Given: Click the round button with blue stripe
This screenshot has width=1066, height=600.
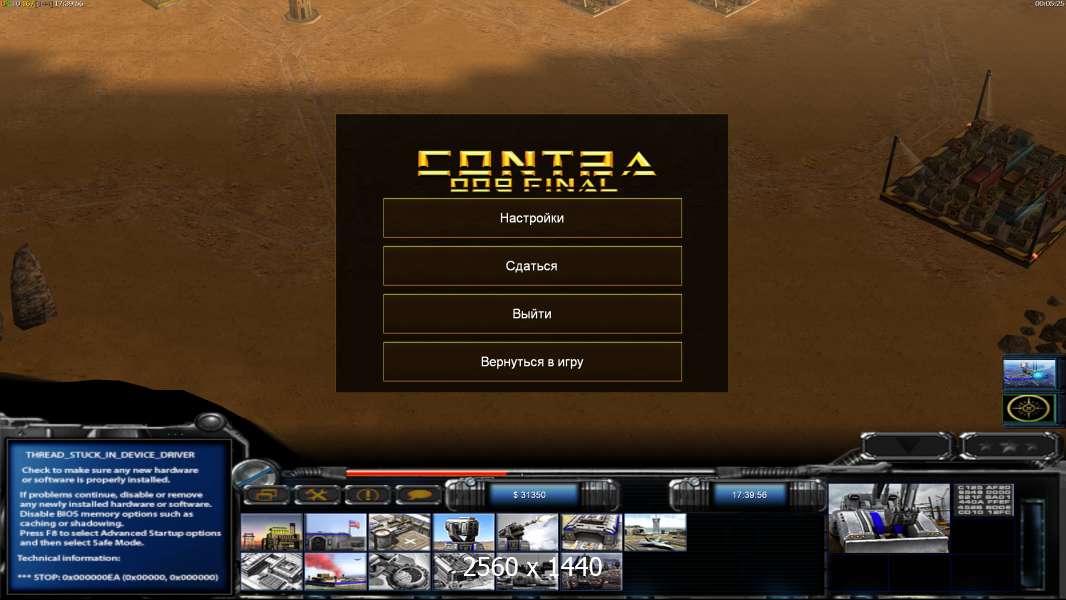Looking at the screenshot, I should 256,473.
